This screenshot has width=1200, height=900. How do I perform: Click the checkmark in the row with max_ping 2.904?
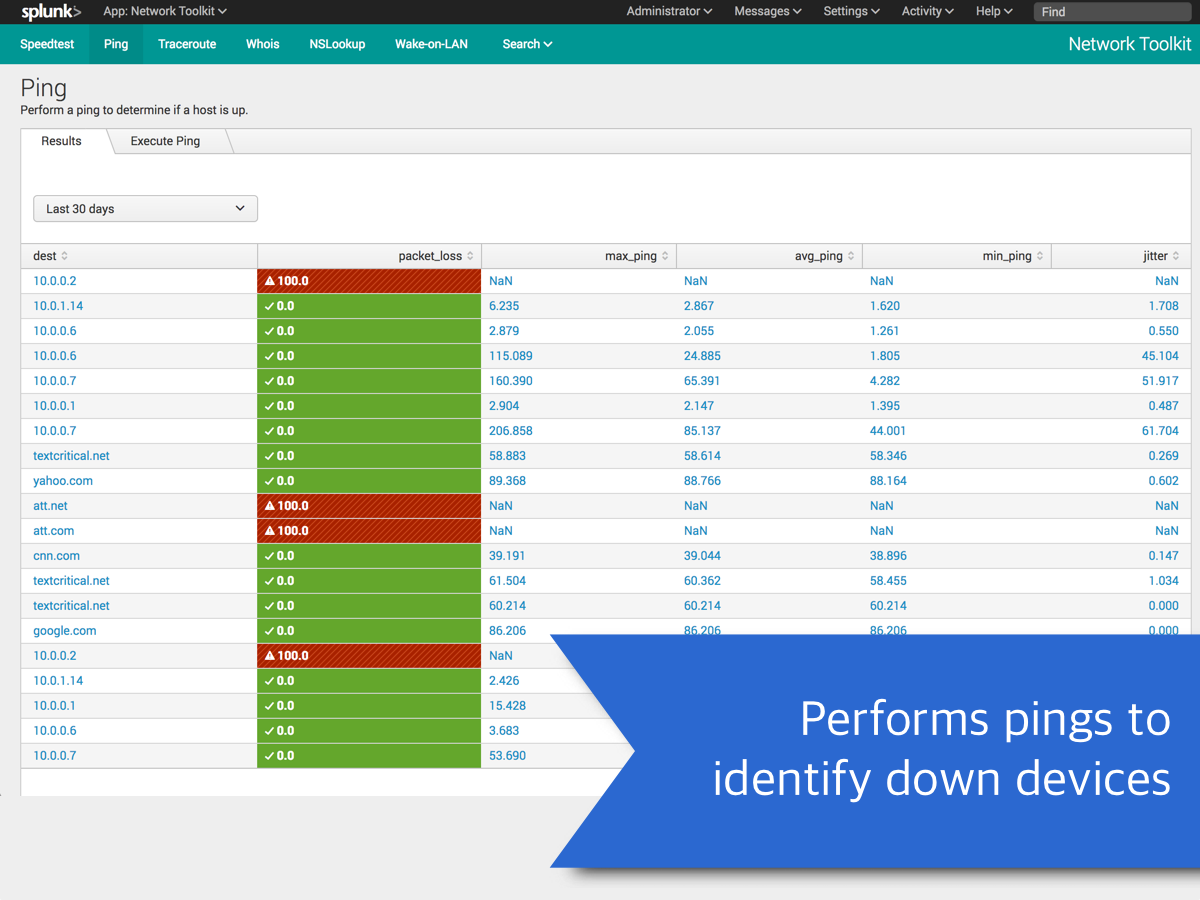(x=270, y=406)
